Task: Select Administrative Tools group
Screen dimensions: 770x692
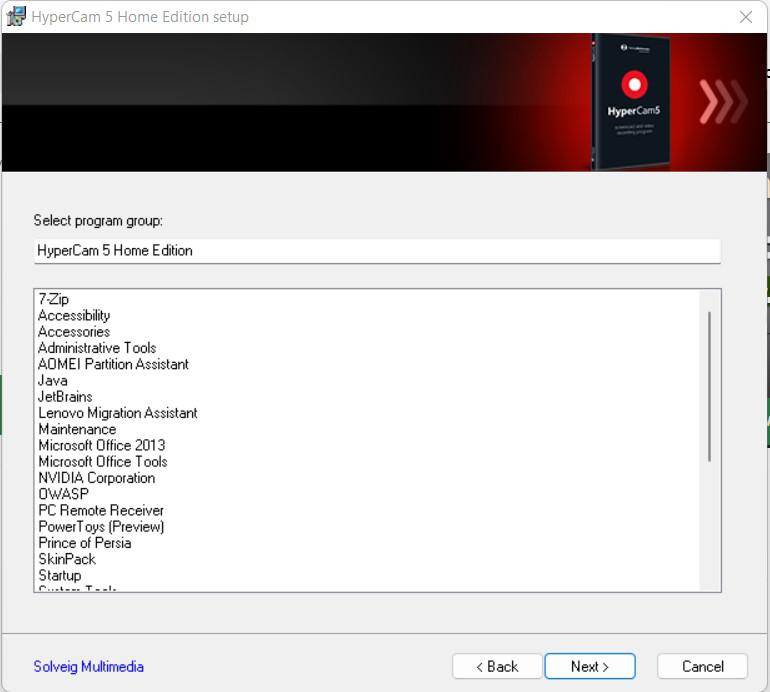Action: (x=97, y=348)
